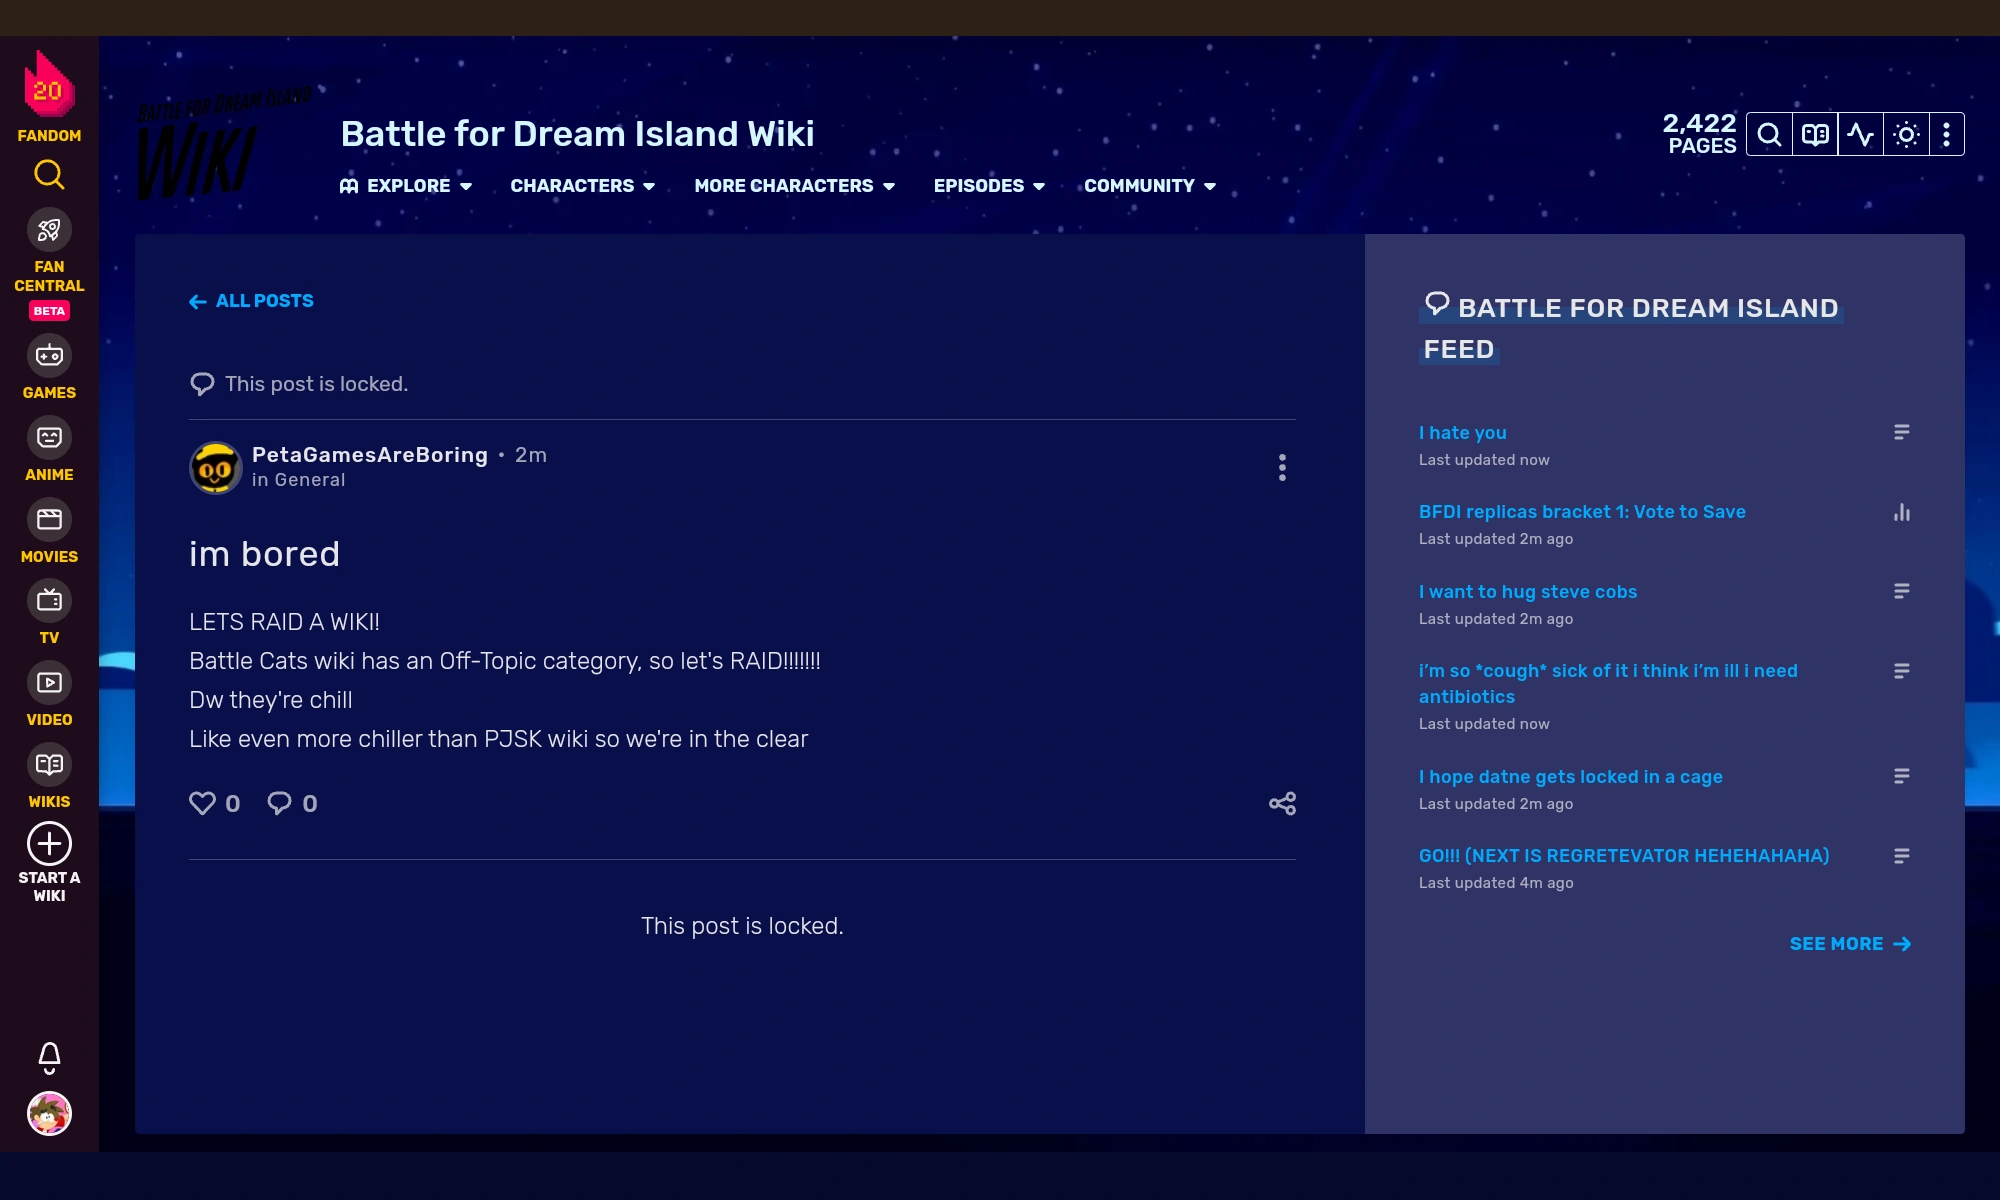
Task: Open Fan Central rocket icon
Action: click(49, 231)
